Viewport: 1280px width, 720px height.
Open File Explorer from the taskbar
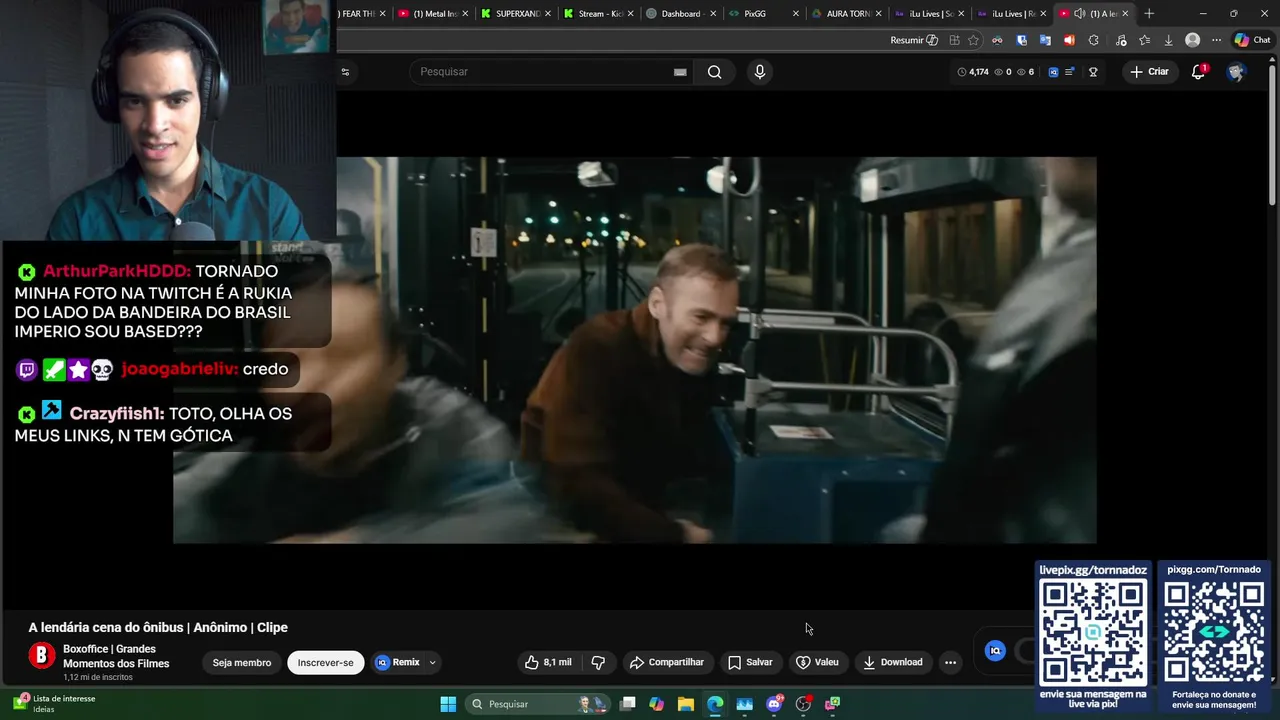pyautogui.click(x=685, y=704)
